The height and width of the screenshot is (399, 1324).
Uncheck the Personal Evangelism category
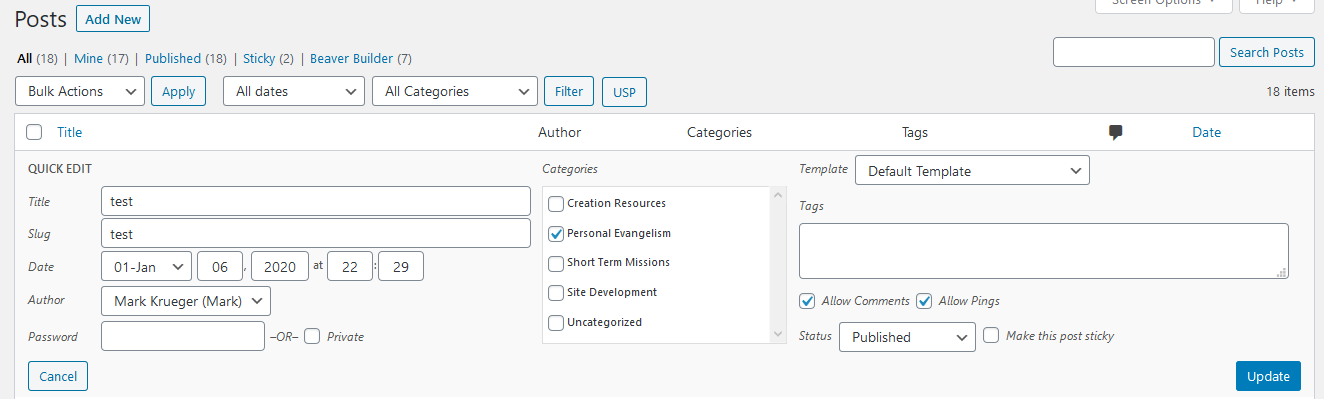click(556, 234)
